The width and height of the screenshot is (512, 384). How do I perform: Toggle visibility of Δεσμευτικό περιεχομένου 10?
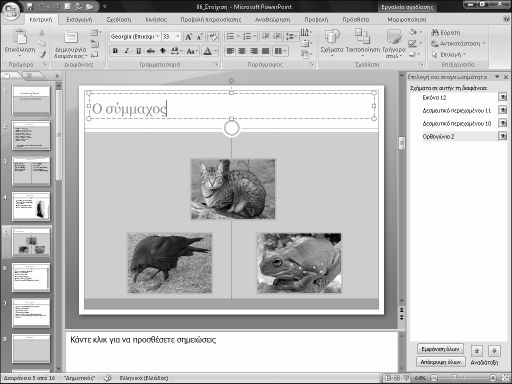pyautogui.click(x=502, y=123)
